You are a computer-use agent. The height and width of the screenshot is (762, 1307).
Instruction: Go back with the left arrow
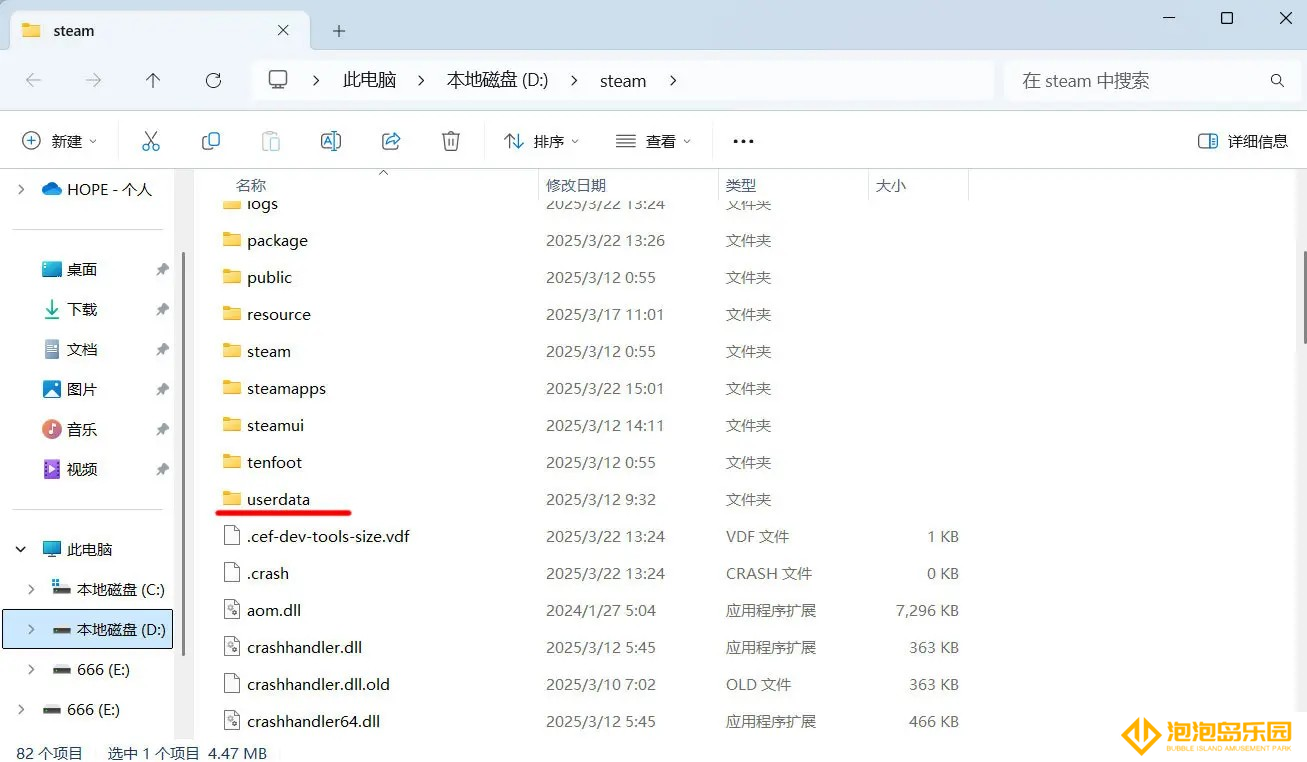tap(33, 81)
